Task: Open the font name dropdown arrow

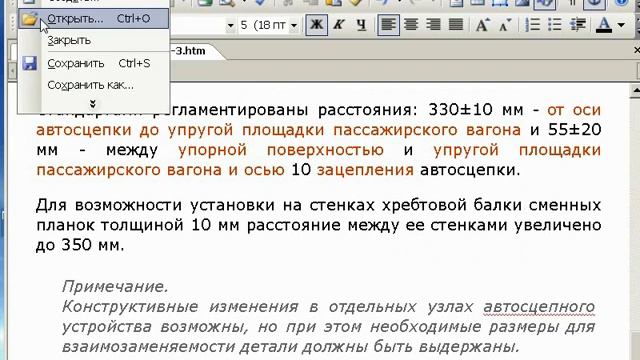Action: 230,26
